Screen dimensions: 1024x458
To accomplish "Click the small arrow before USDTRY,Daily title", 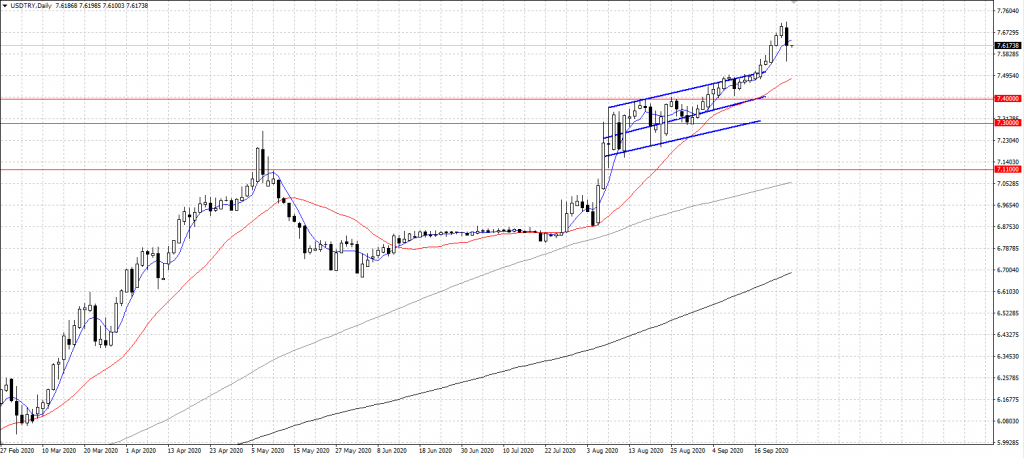I will coord(4,6).
